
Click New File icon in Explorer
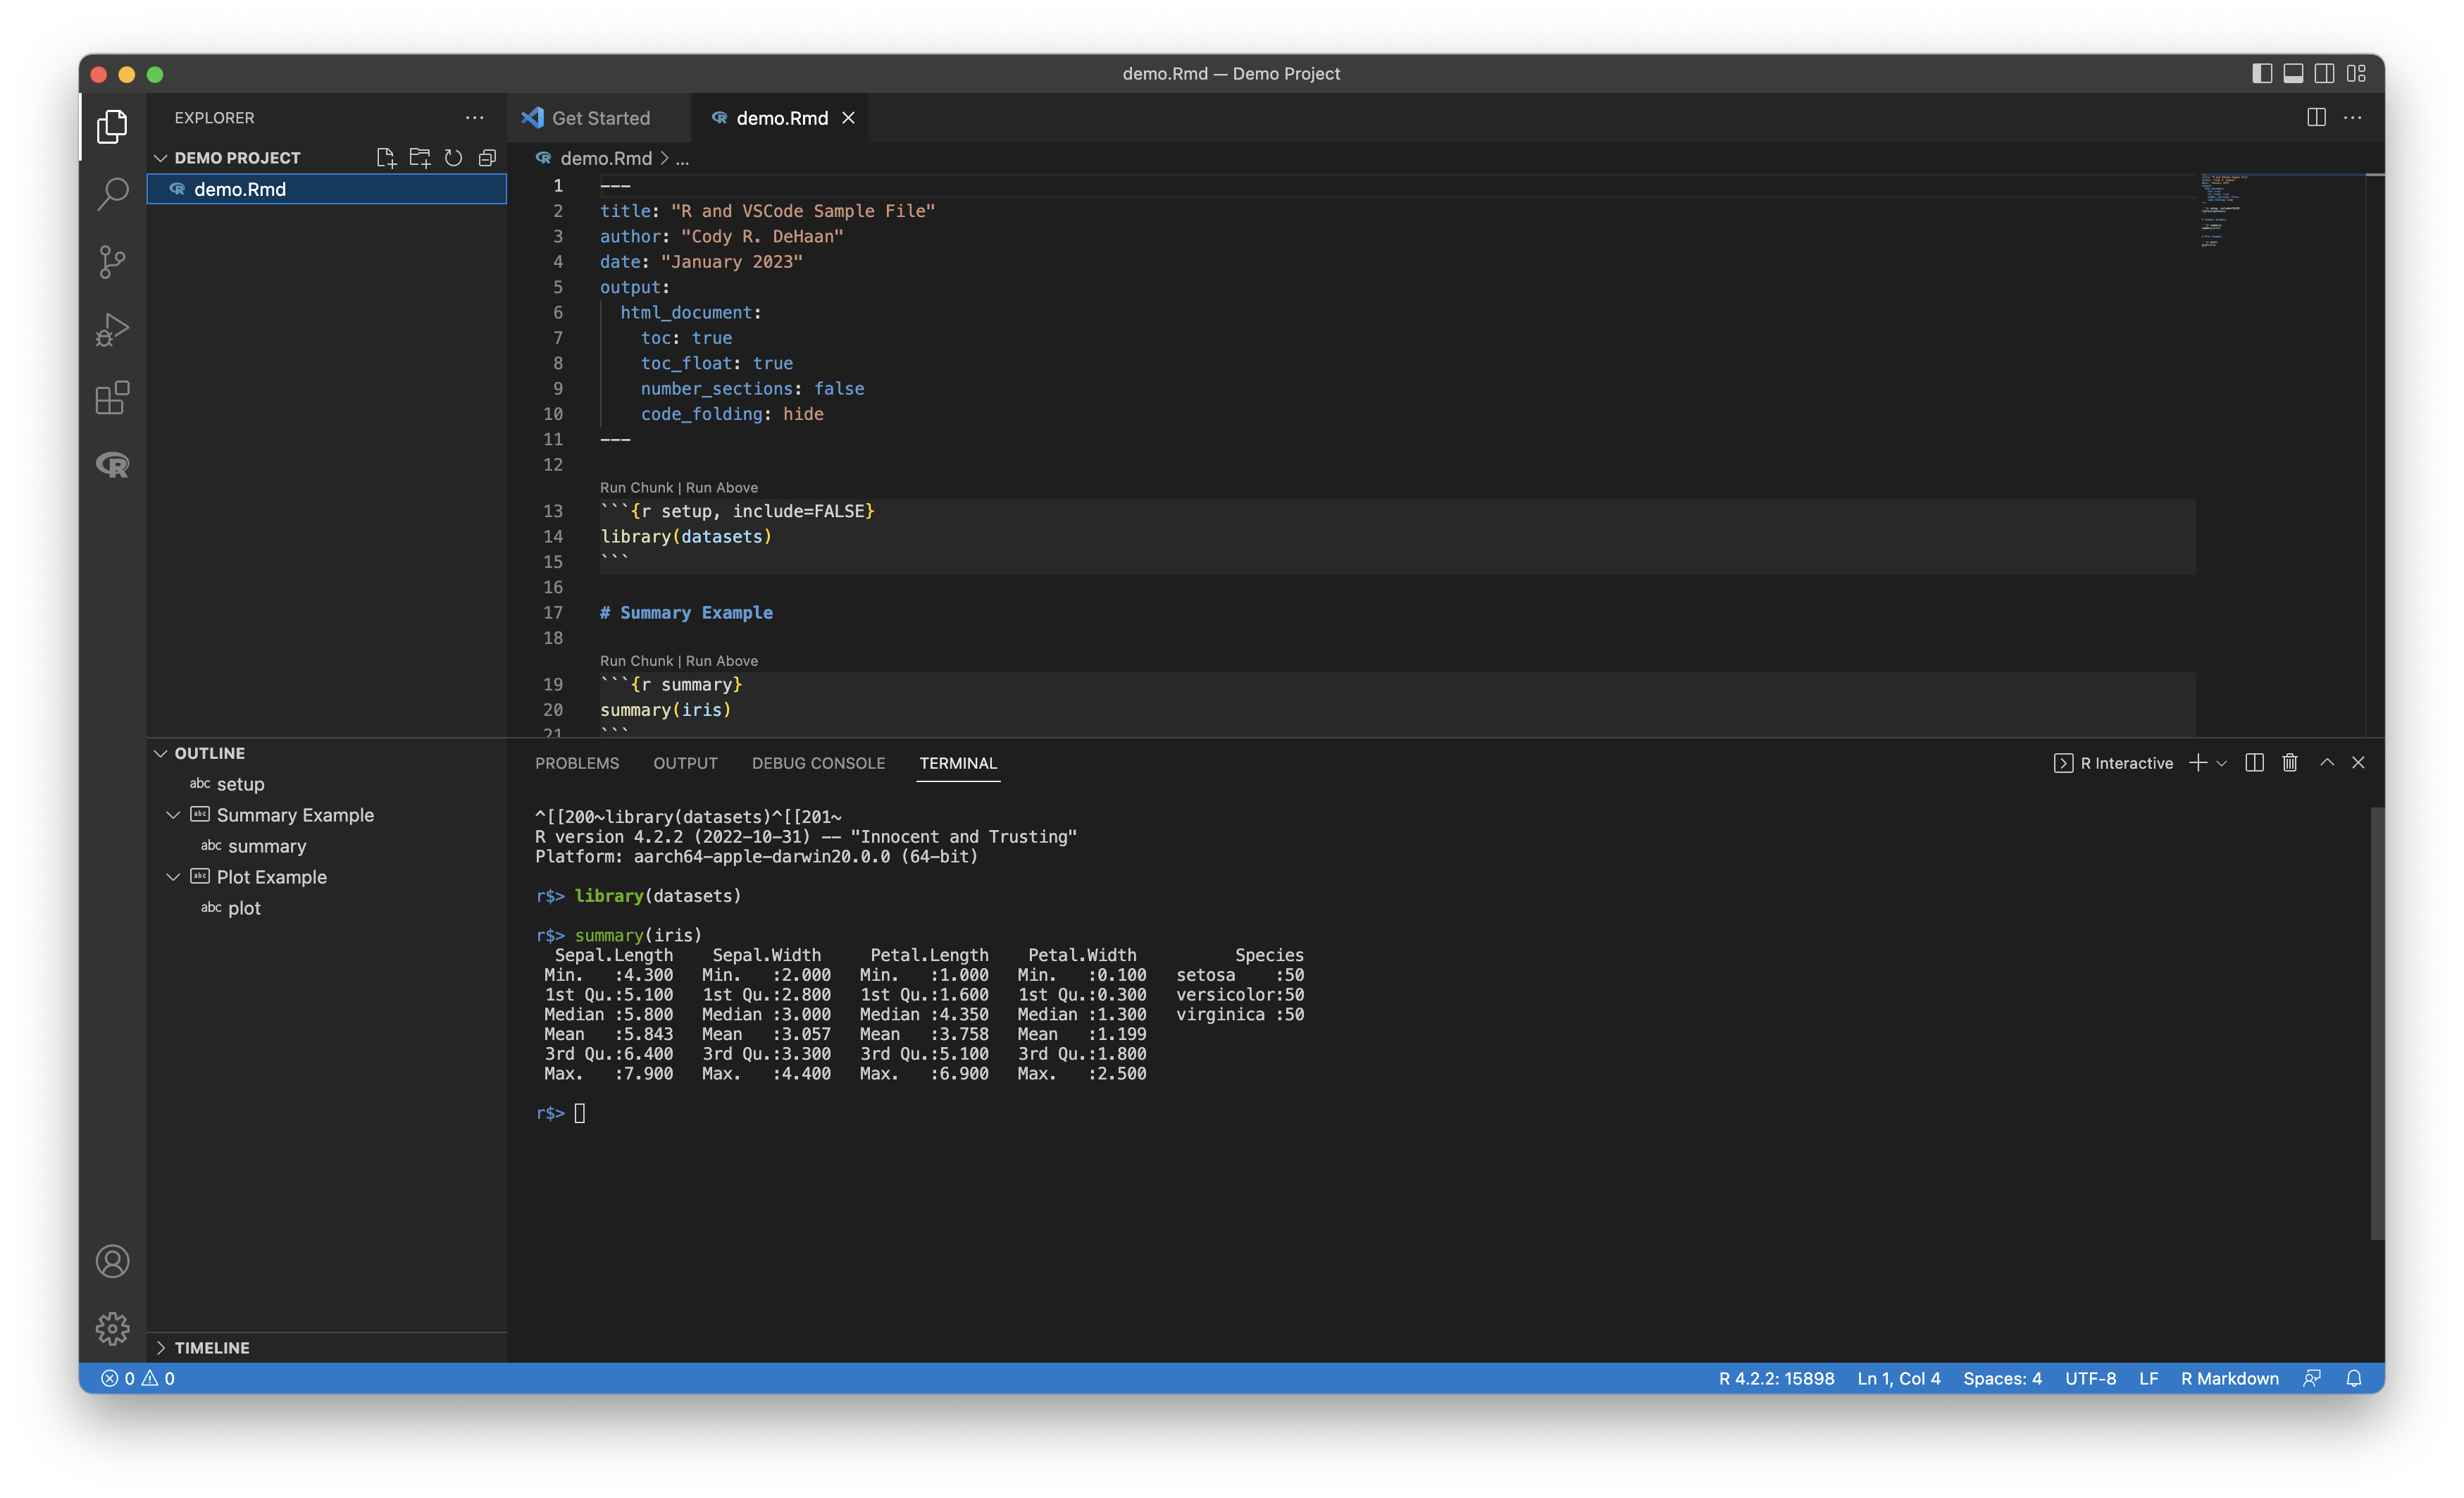(386, 158)
